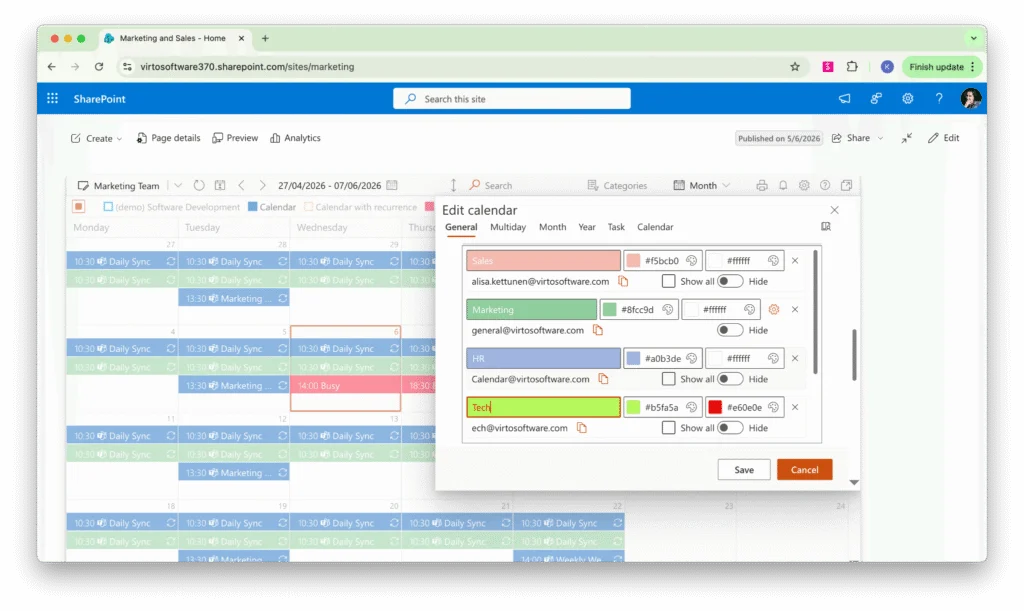The image size is (1024, 611).
Task: Copy the general@virtosoftware.com address
Action: 598,330
